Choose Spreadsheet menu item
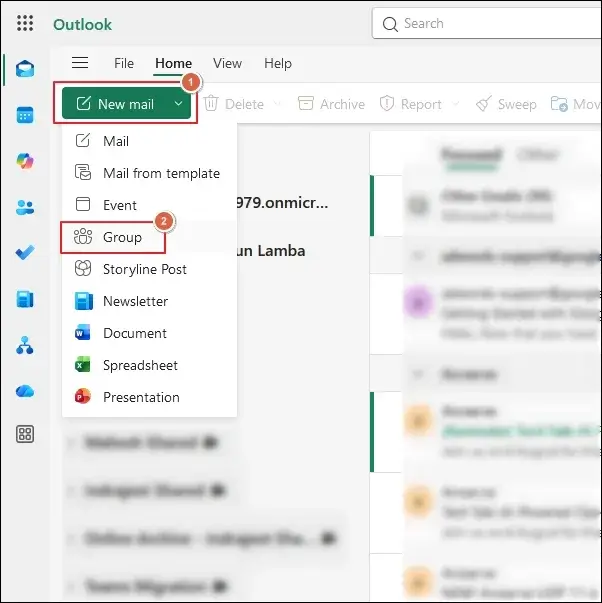Screen dimensions: 602x603 pos(149,365)
